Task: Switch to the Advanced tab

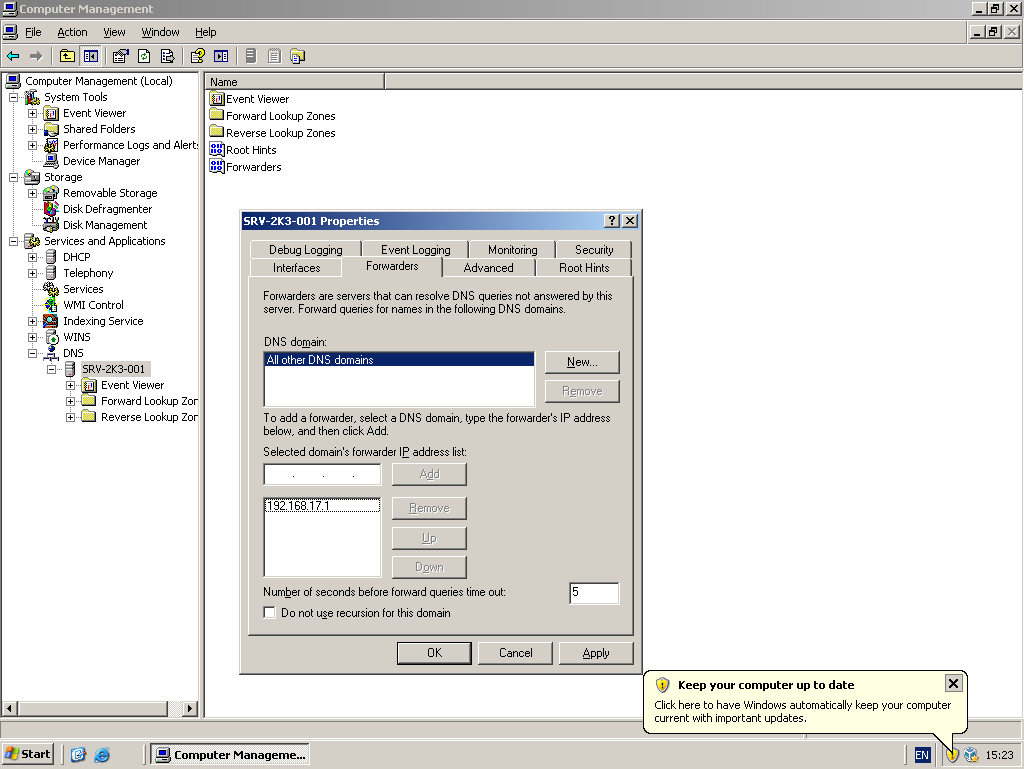Action: click(x=488, y=268)
